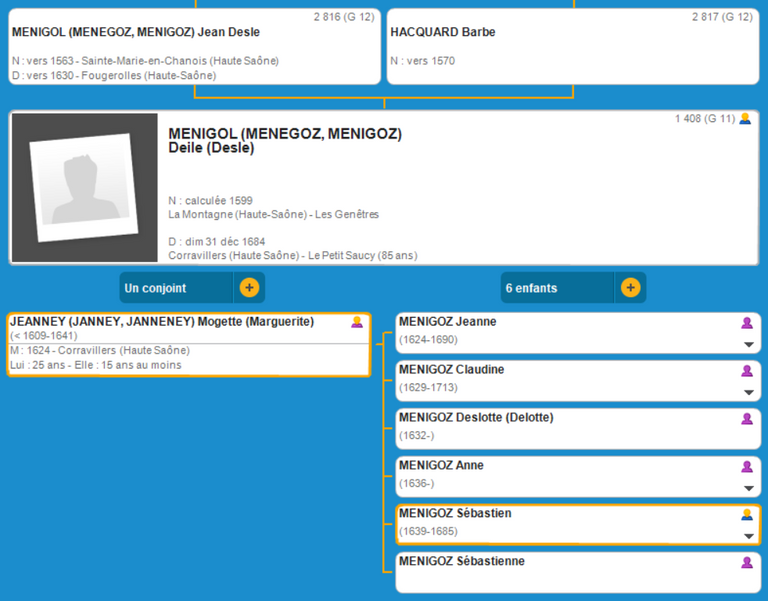Click purple person icon for Sébastienne
This screenshot has height=601, width=768.
click(746, 563)
